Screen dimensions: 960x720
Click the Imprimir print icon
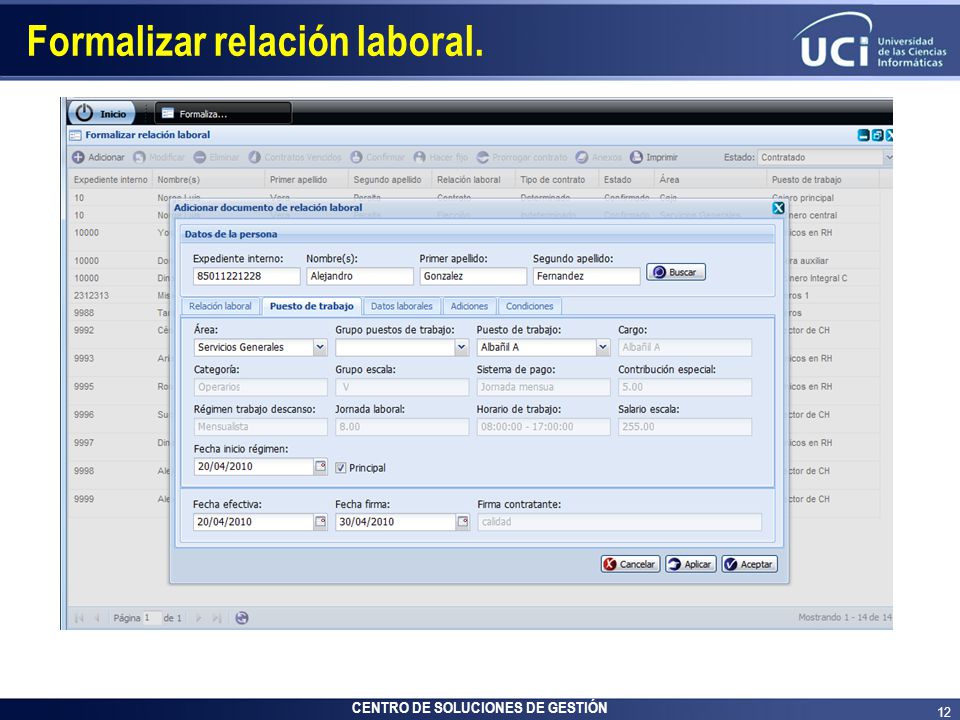(x=637, y=157)
